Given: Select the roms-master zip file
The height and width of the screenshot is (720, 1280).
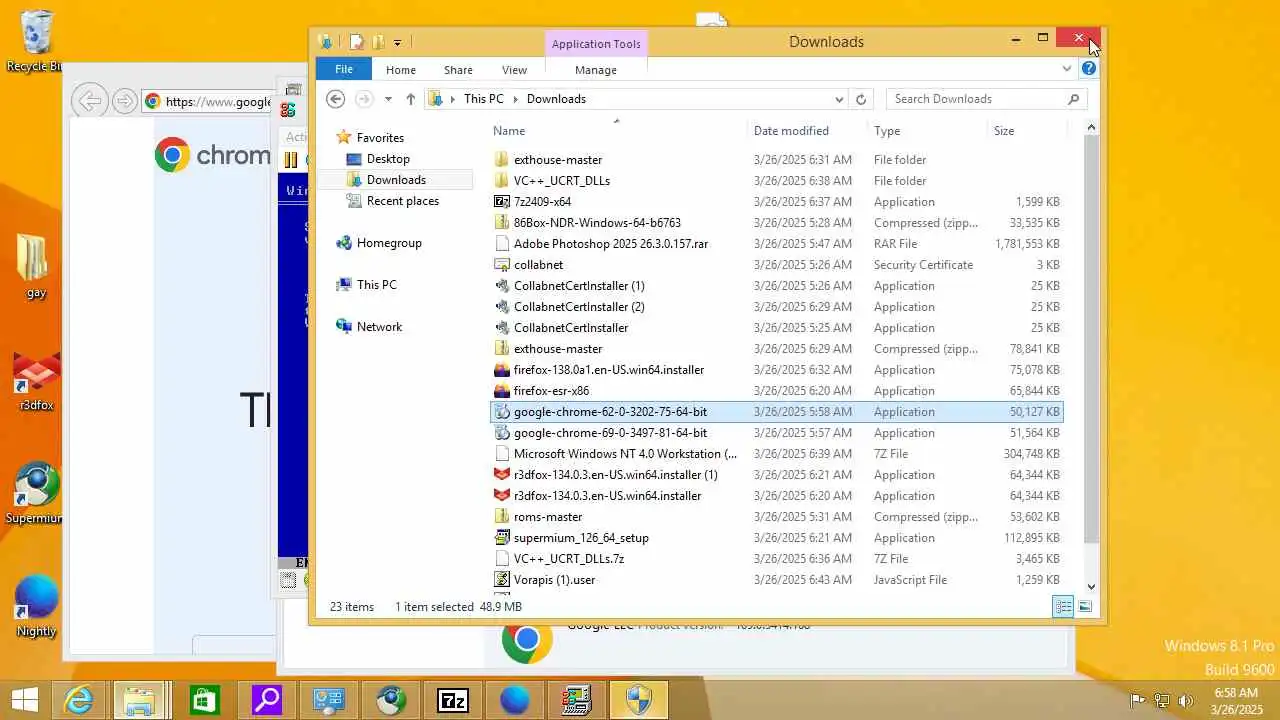Looking at the screenshot, I should [x=776, y=517].
